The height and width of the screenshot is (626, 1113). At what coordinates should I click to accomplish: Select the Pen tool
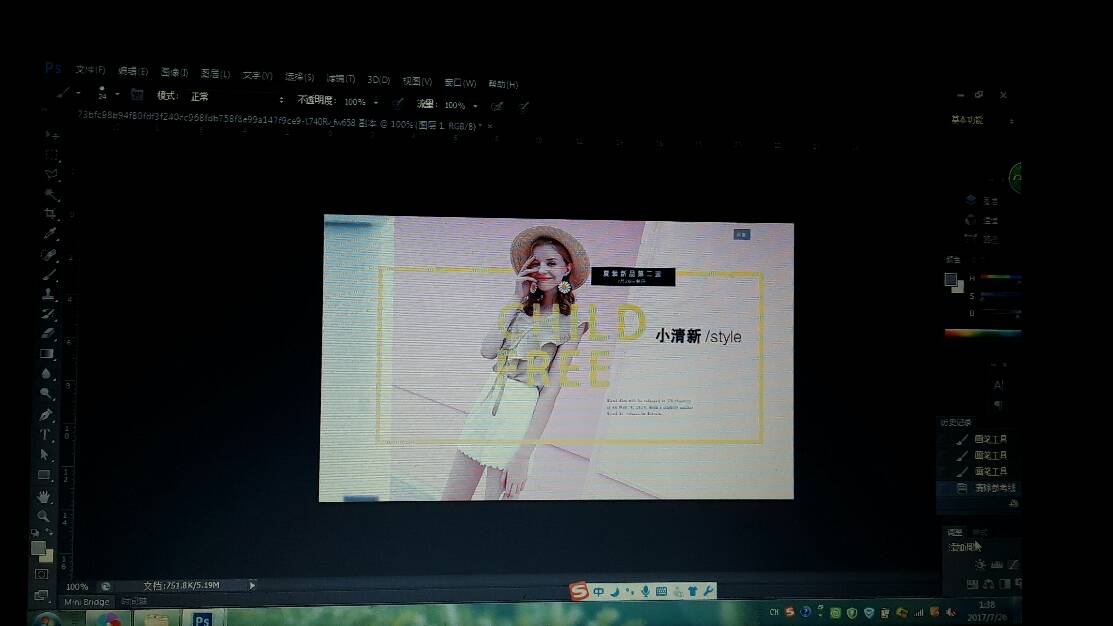pyautogui.click(x=46, y=414)
